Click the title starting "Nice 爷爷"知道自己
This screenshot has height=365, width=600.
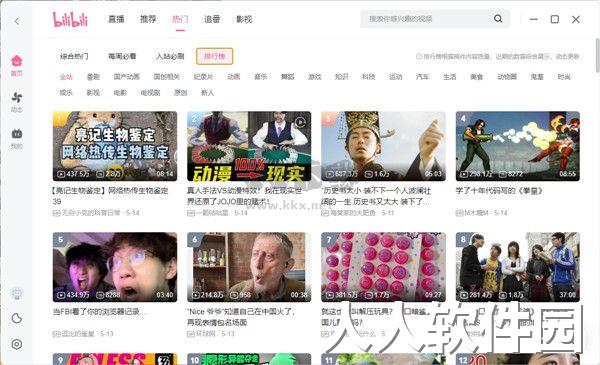tap(241, 317)
